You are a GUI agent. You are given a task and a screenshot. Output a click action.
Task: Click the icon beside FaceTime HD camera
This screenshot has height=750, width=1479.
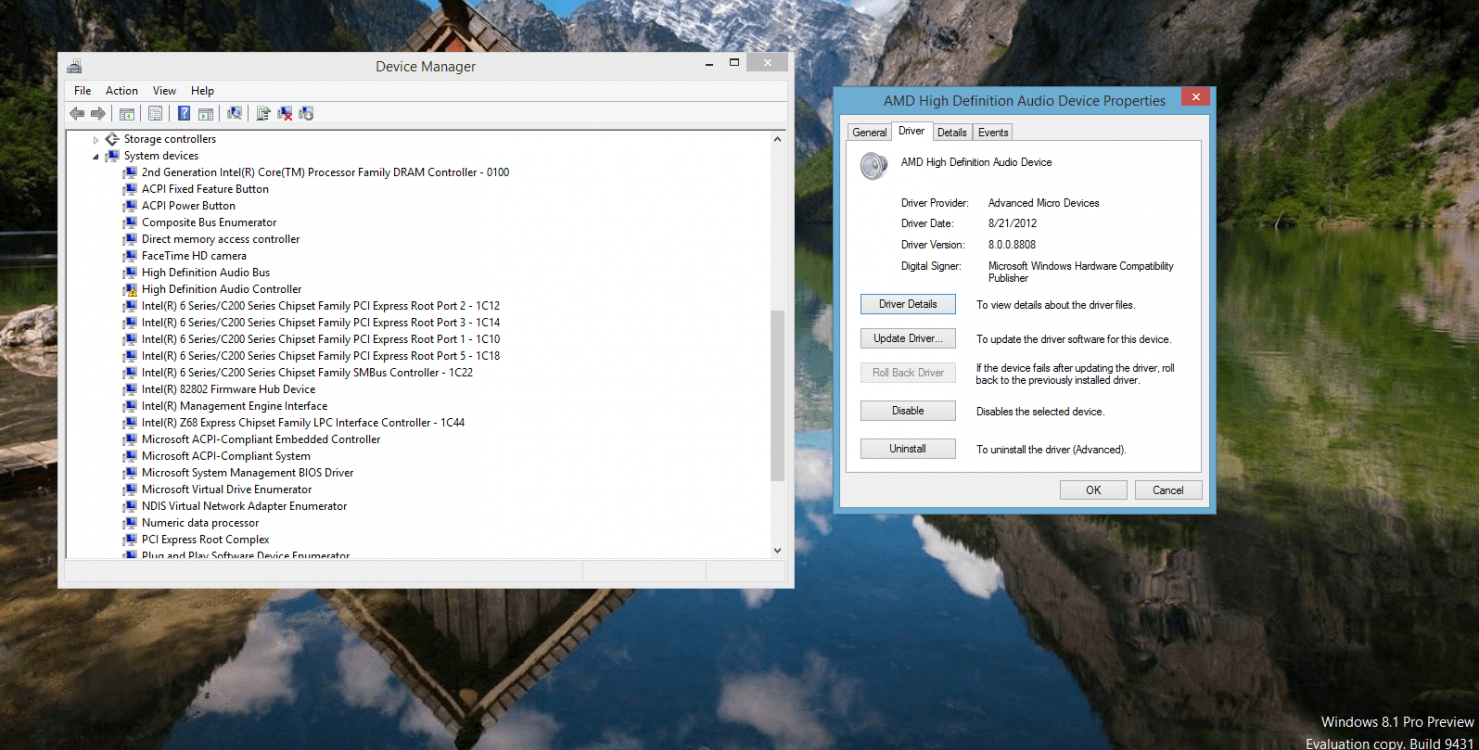click(129, 256)
